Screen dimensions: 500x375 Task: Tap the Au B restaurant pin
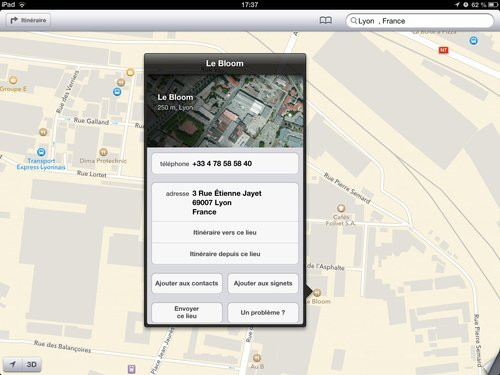coord(257,358)
